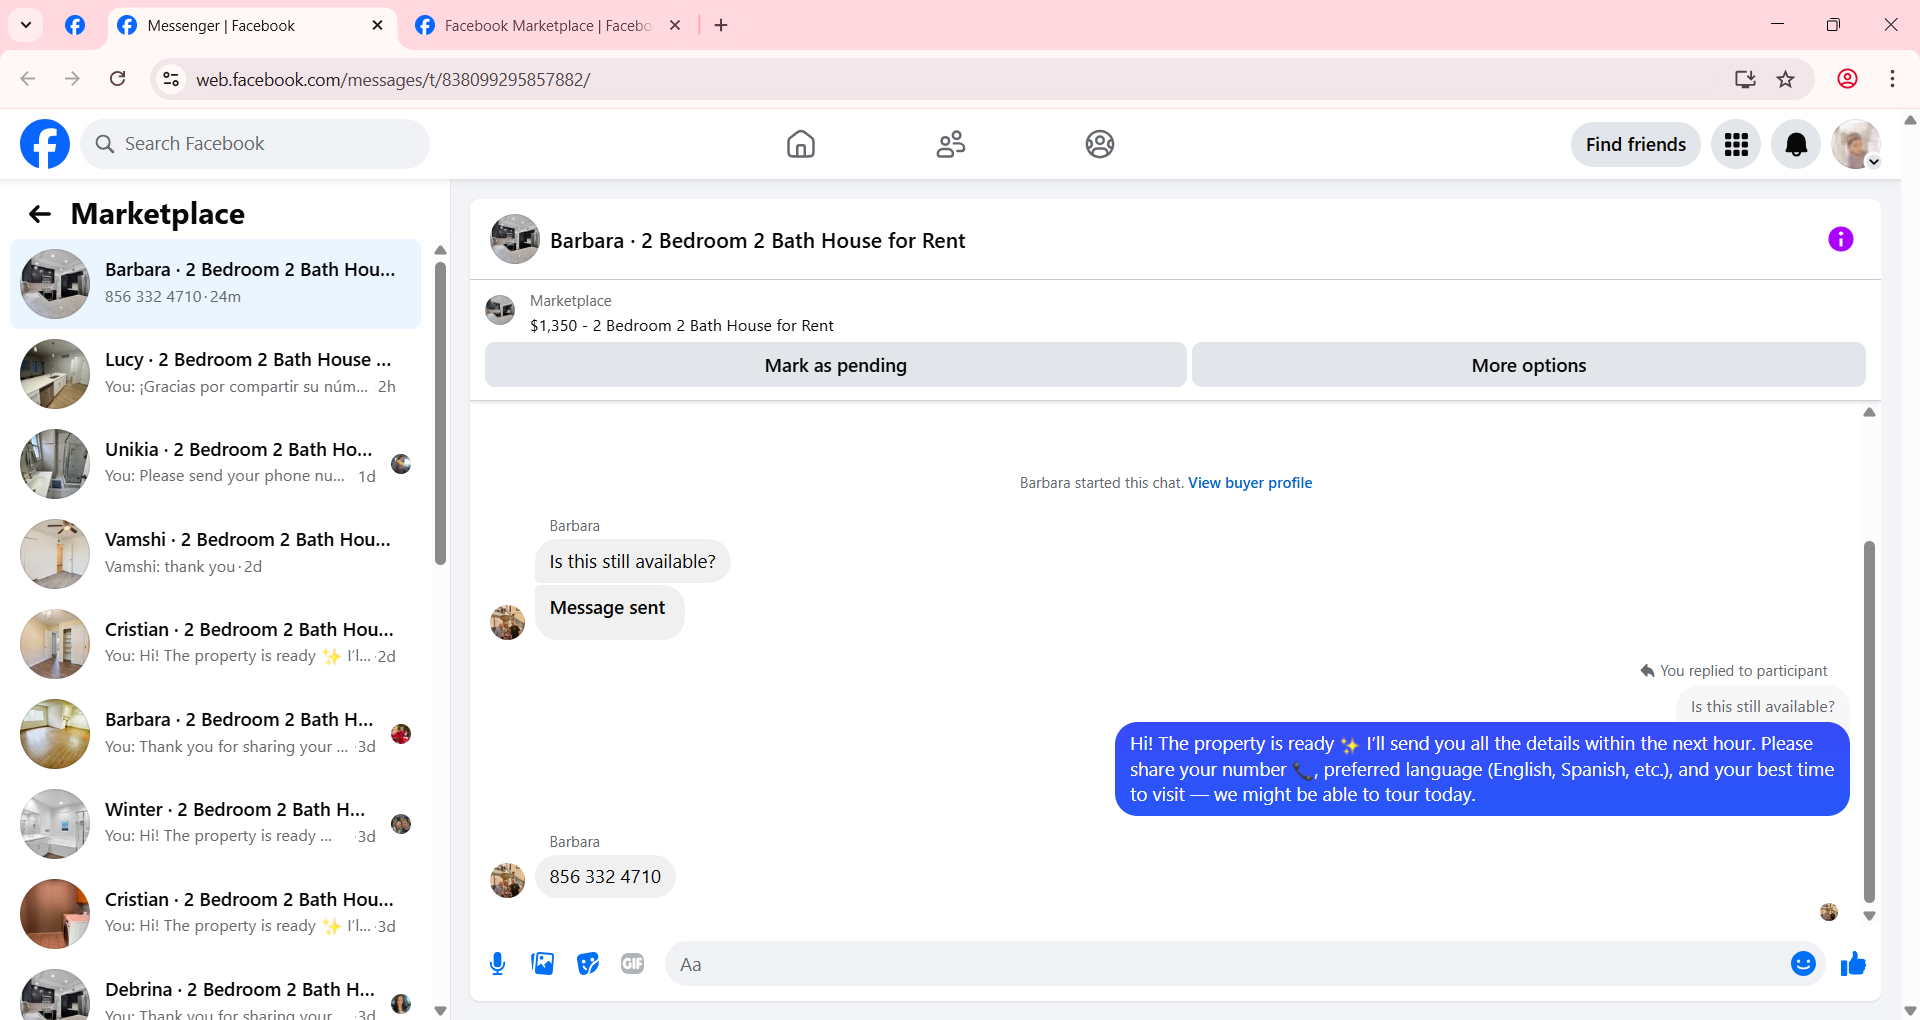Open the Facebook home logo
Screen dimensions: 1920x1020
tap(45, 144)
